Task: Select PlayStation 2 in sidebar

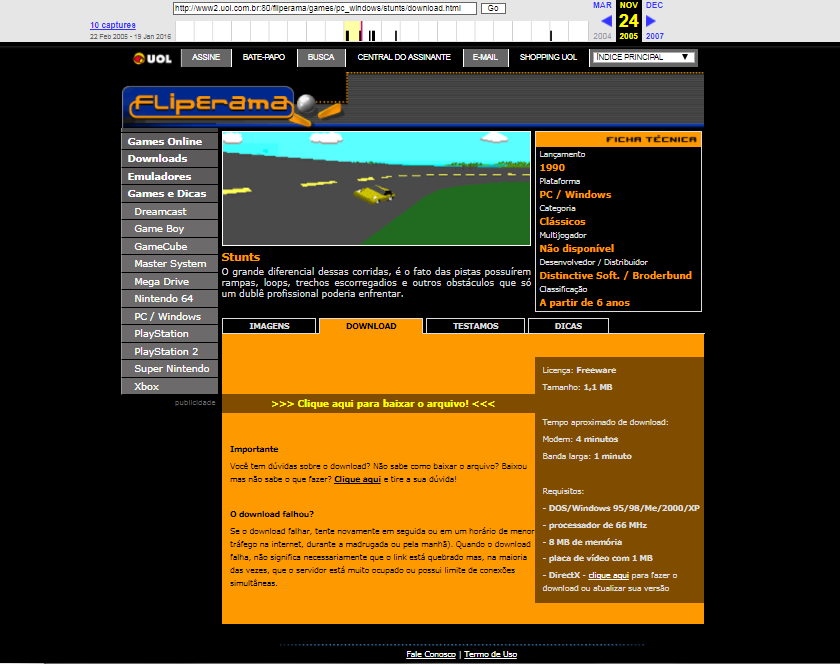Action: point(169,352)
